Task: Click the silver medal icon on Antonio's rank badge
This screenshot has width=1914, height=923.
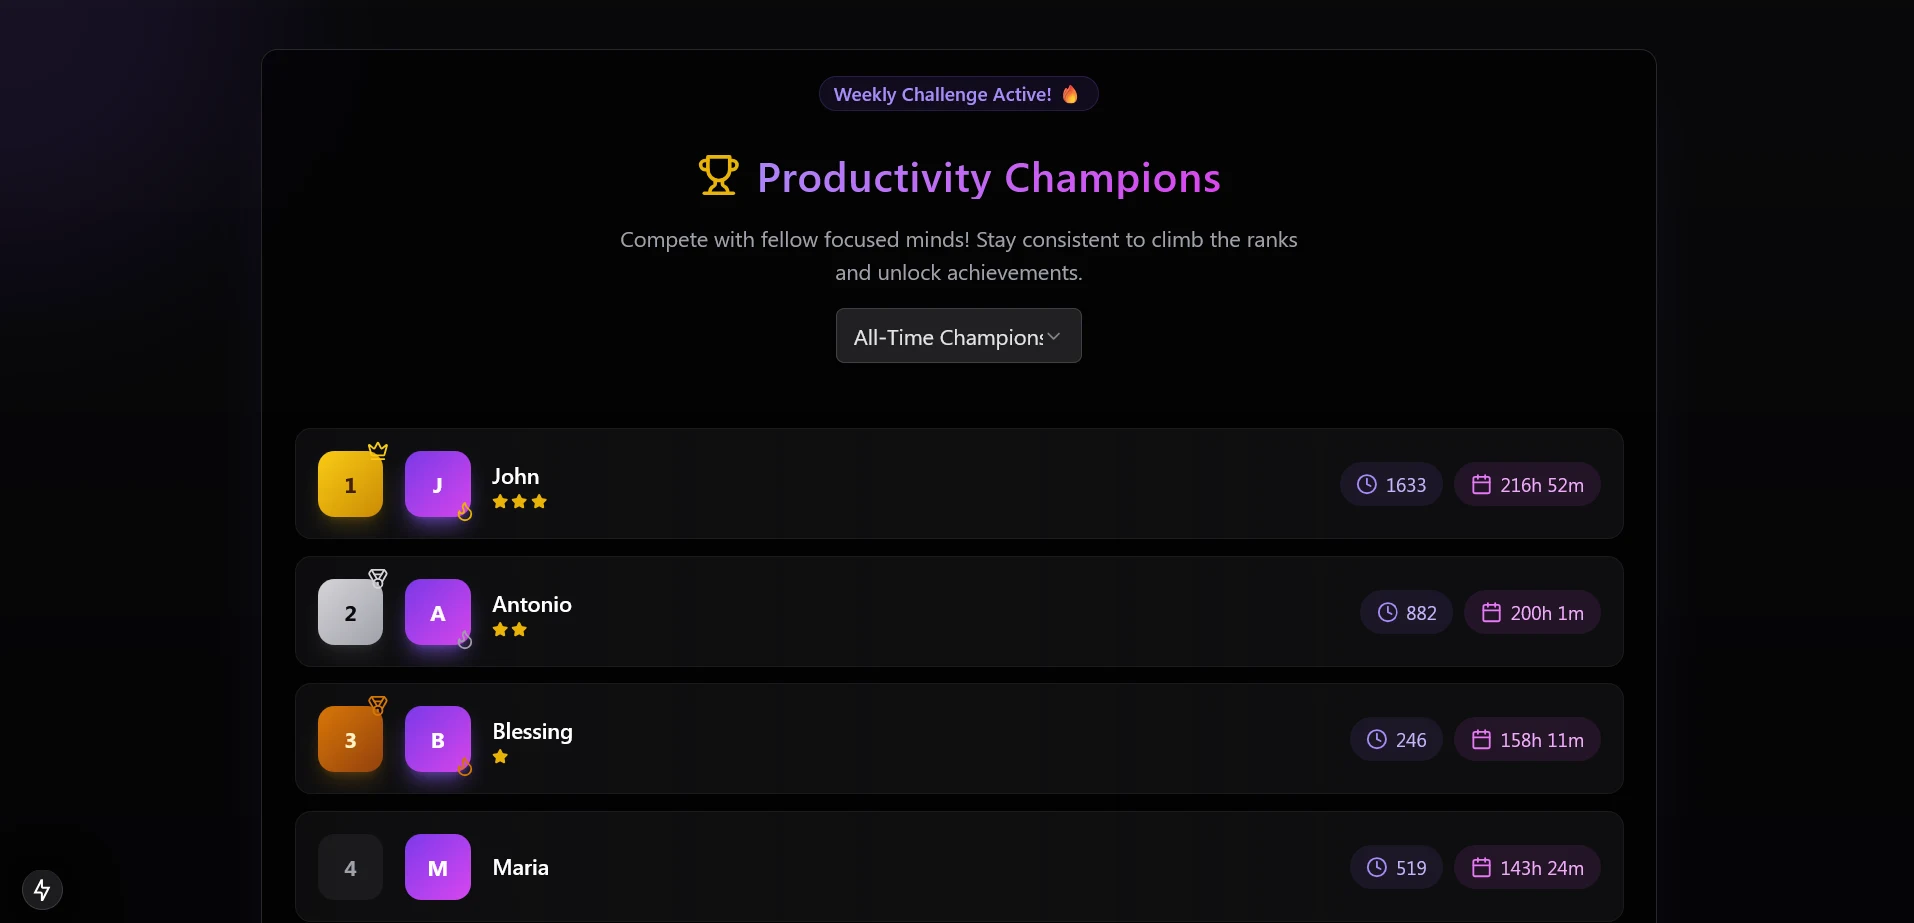Action: 379,577
